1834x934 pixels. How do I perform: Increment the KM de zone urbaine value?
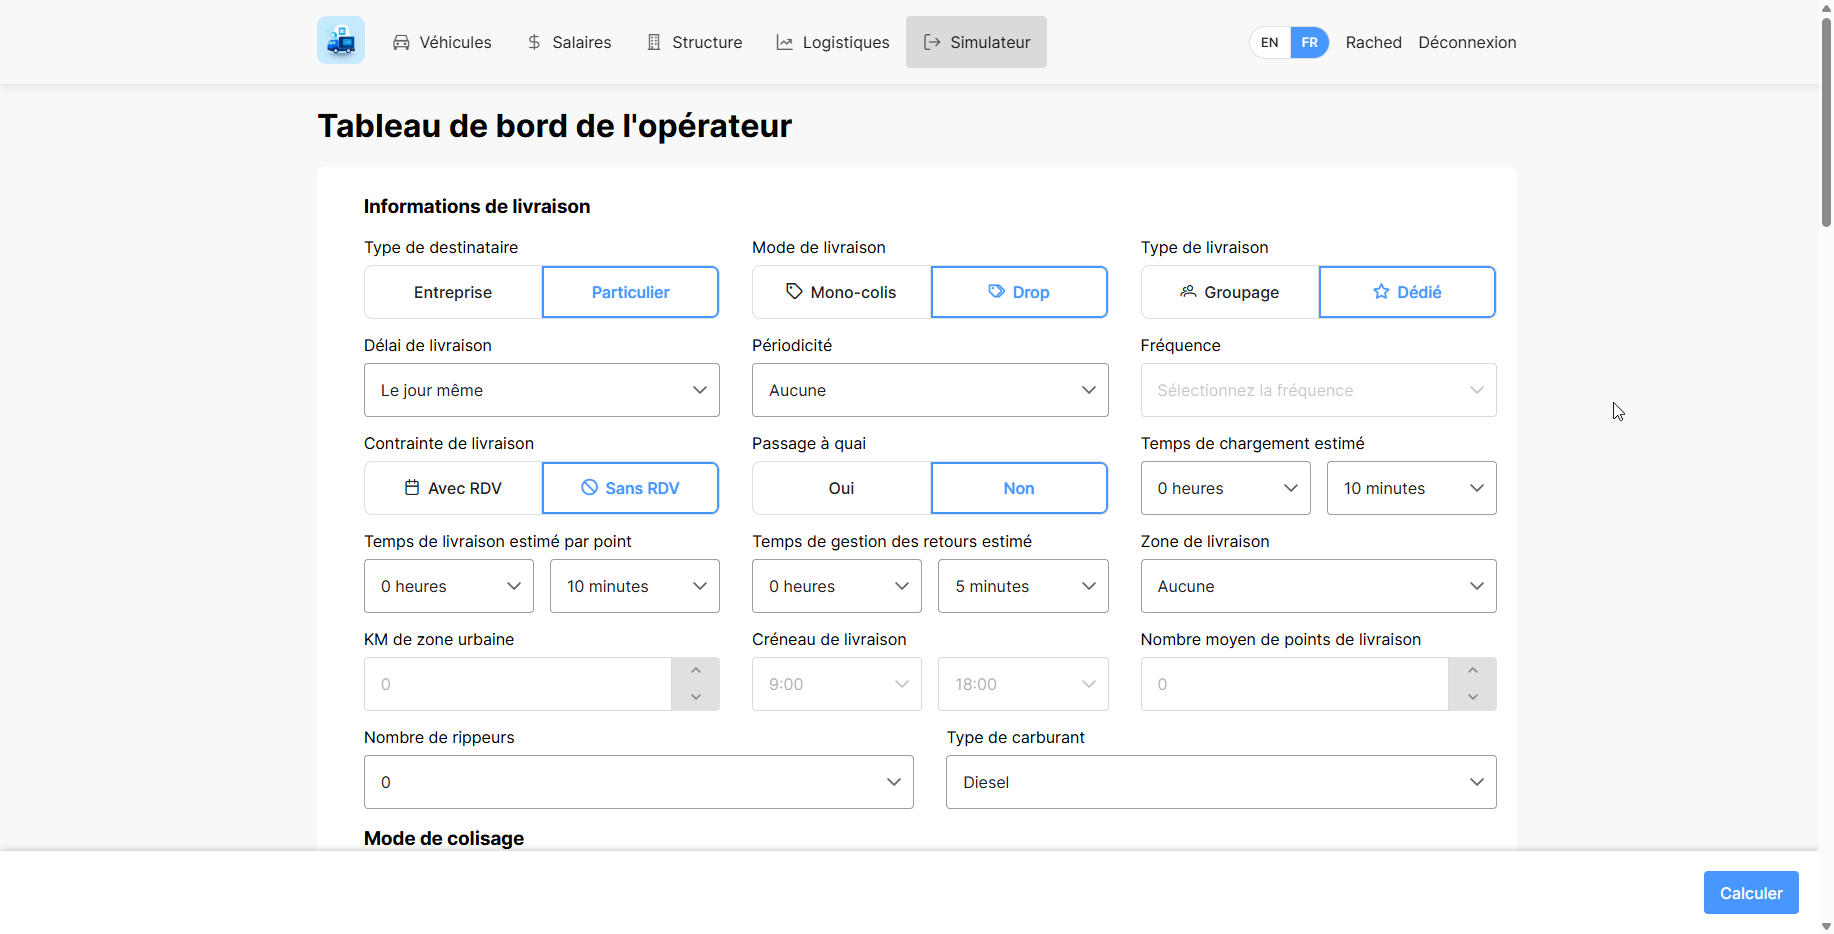click(x=696, y=671)
